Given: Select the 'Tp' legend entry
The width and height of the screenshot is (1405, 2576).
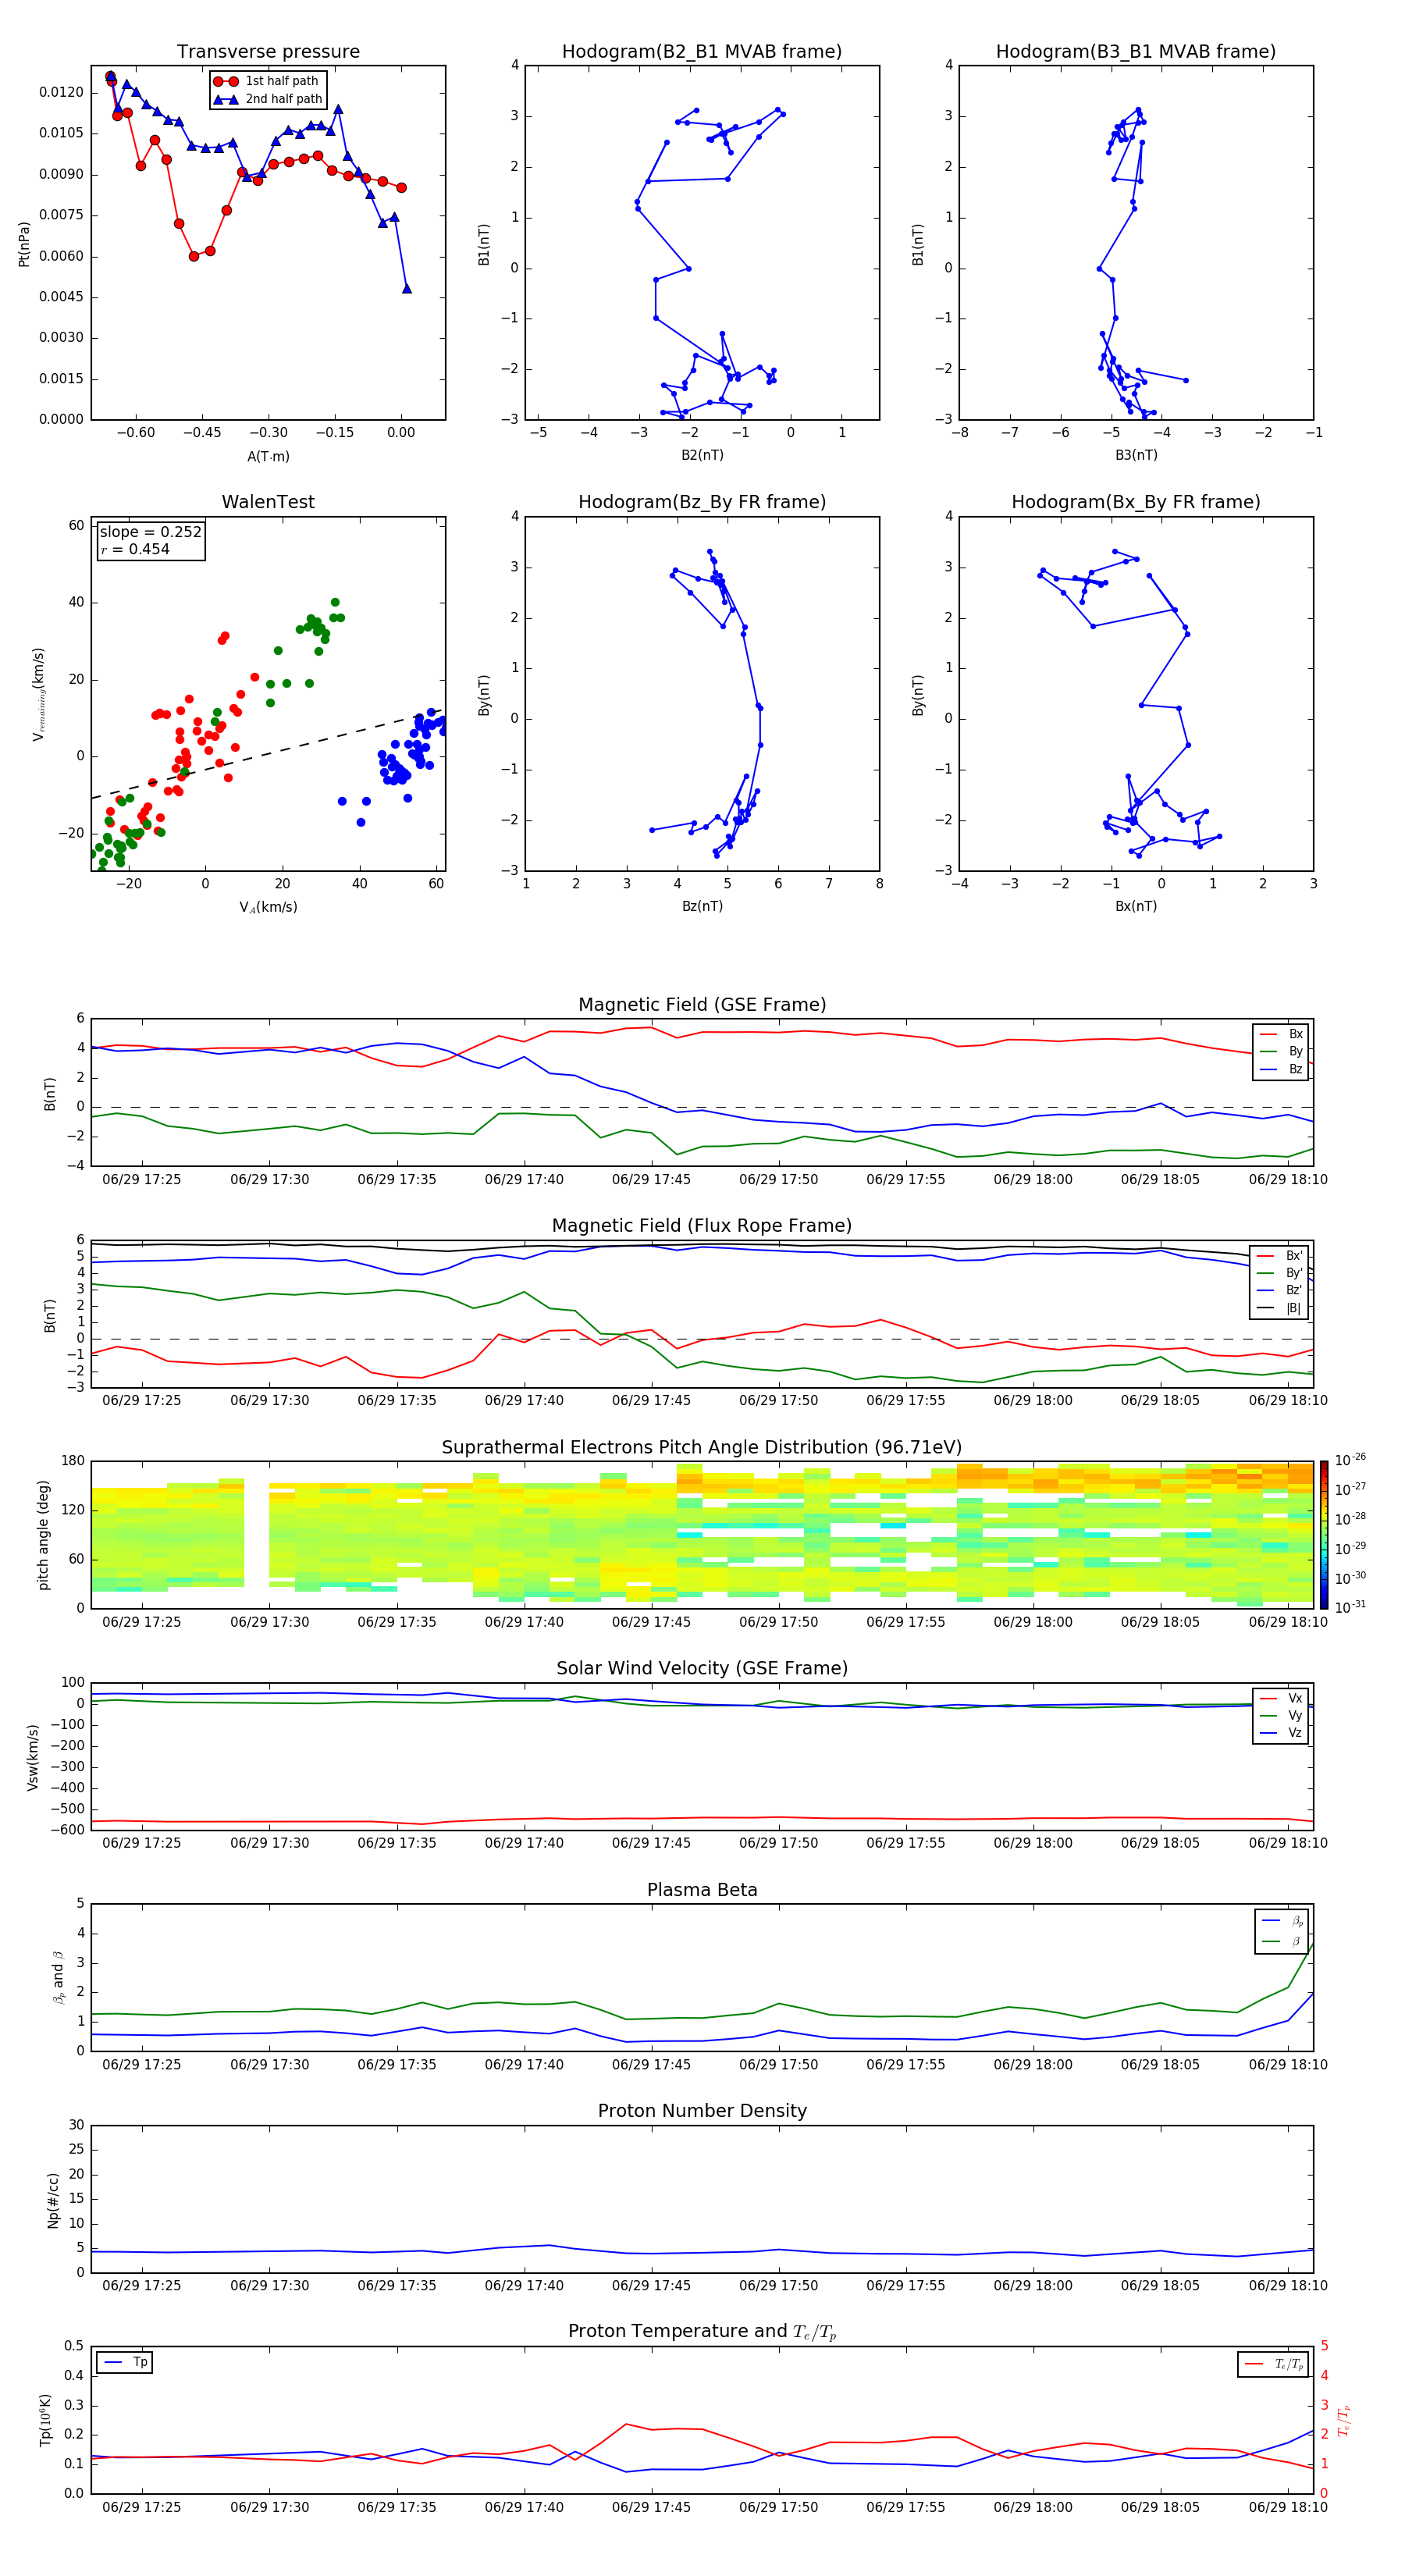Looking at the screenshot, I should click(x=126, y=2362).
